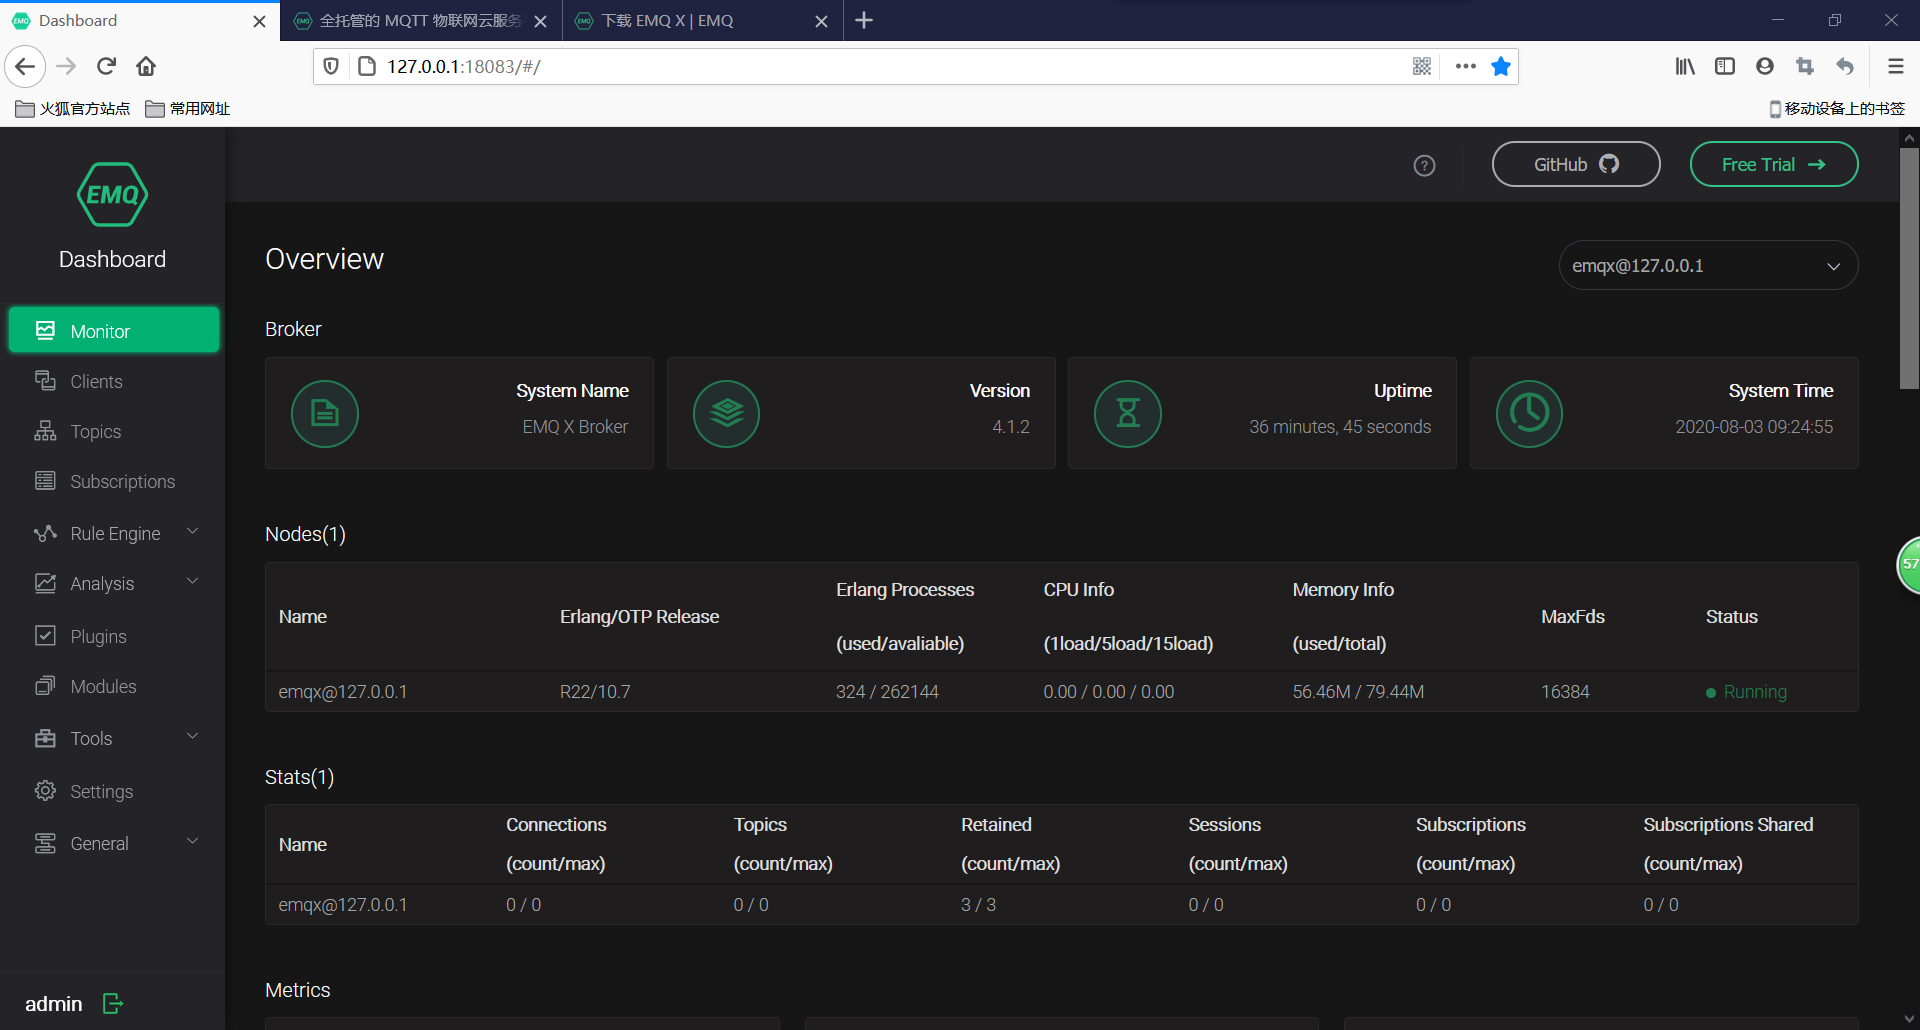Open page actions three-dots menu

coord(1466,66)
